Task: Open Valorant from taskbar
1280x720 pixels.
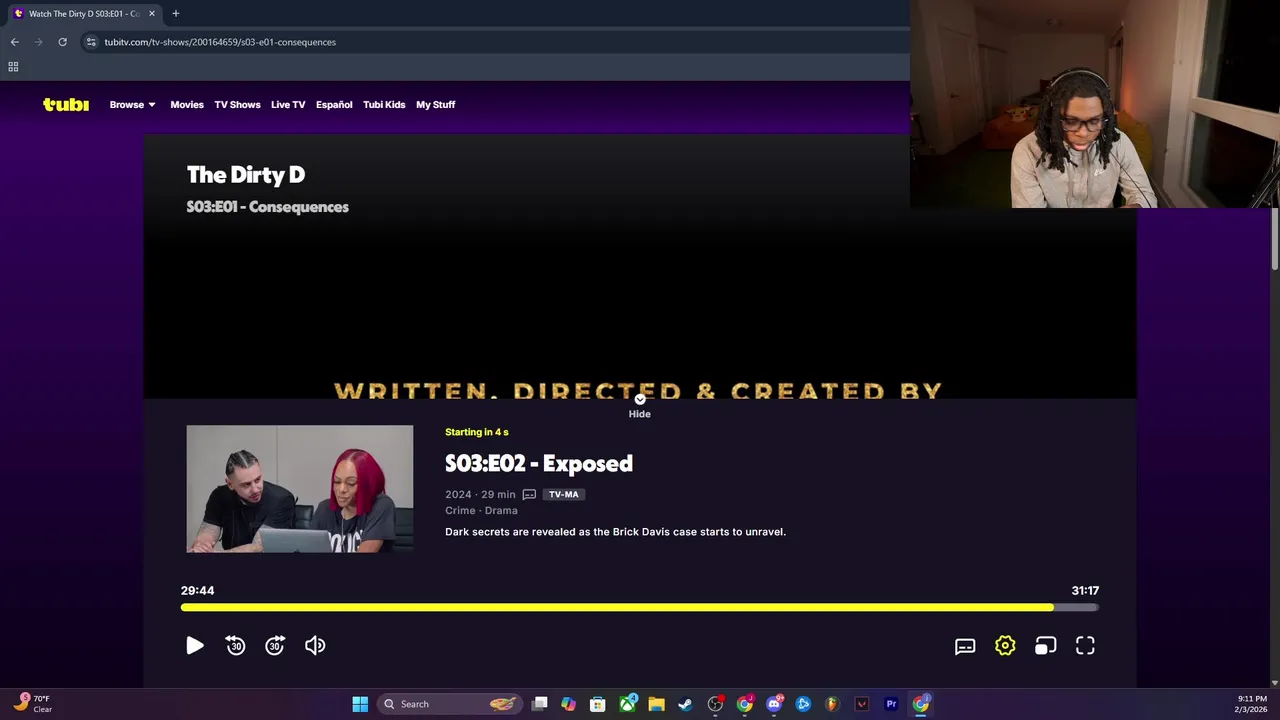Action: click(x=862, y=704)
